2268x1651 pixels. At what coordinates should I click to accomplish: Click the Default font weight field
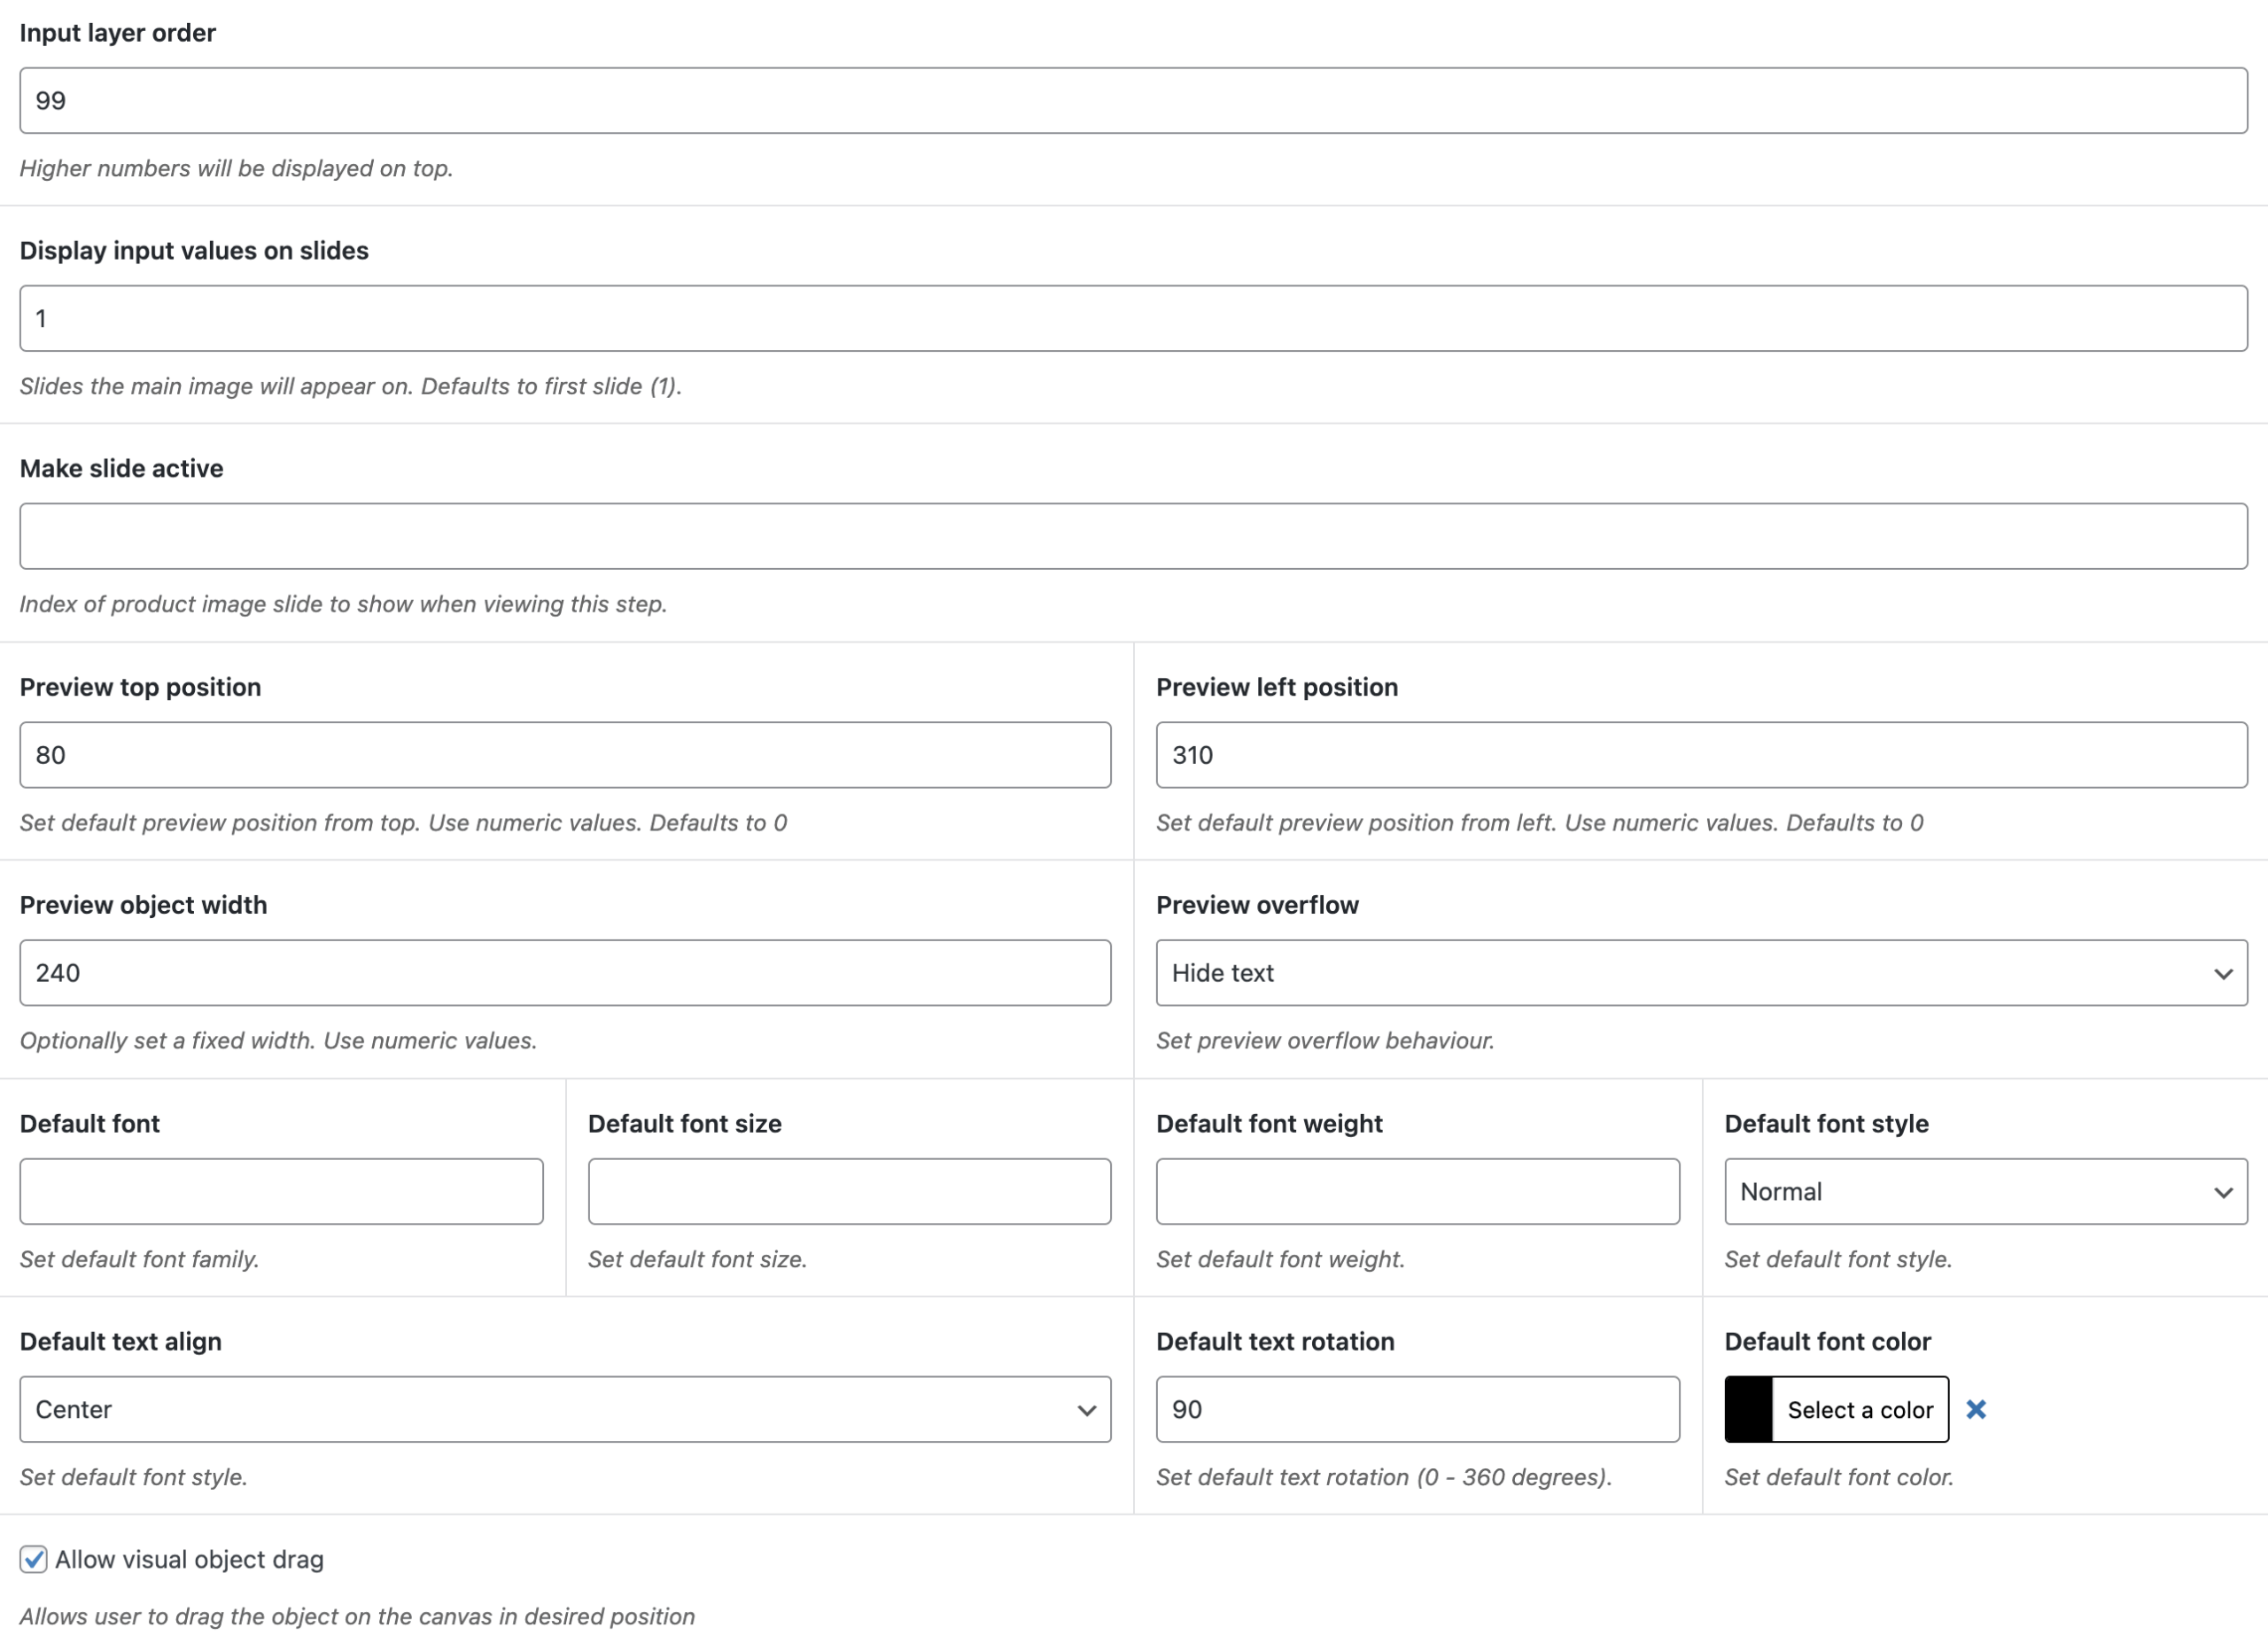pyautogui.click(x=1417, y=1191)
